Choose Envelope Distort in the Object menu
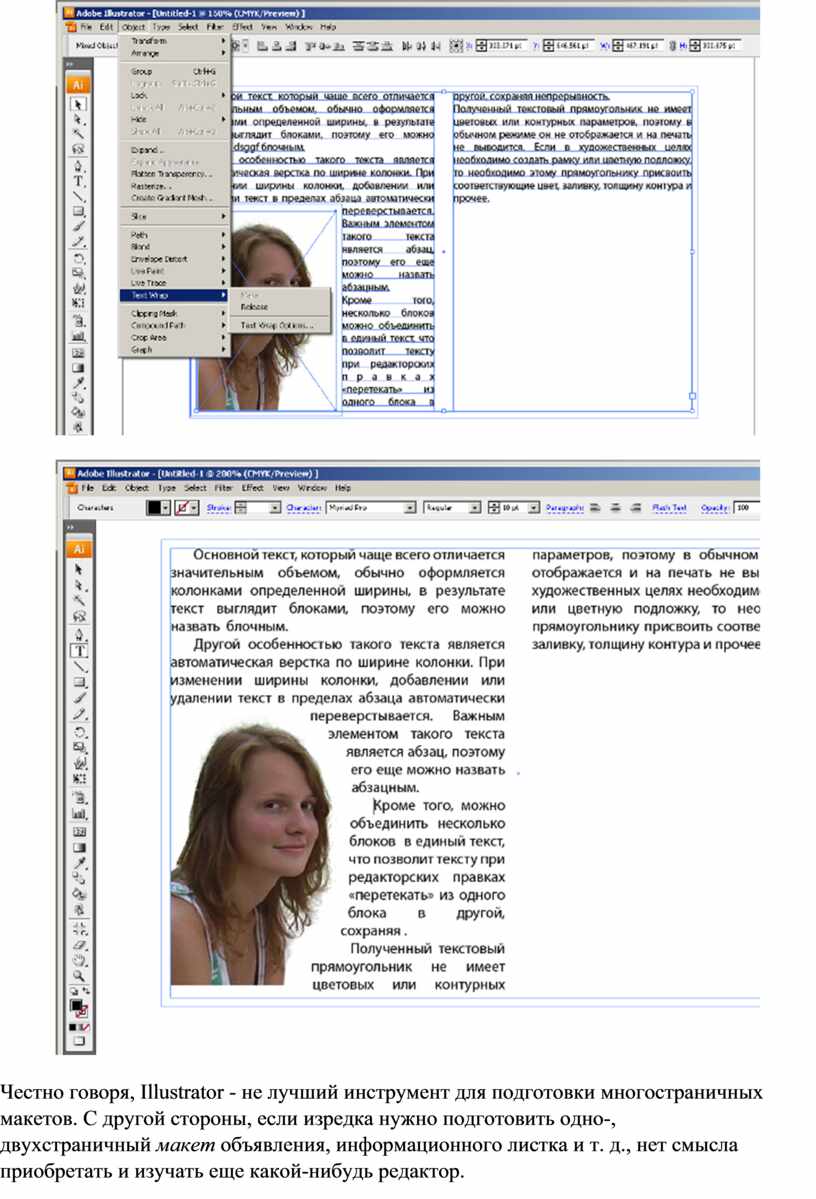The width and height of the screenshot is (816, 1199). point(173,258)
